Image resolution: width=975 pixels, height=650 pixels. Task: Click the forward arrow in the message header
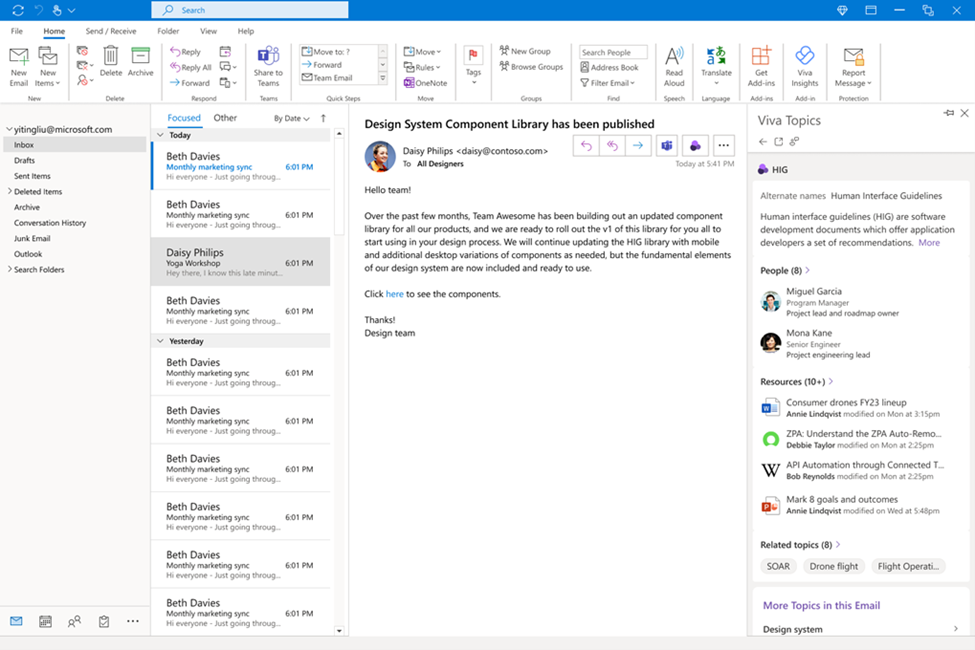point(638,146)
